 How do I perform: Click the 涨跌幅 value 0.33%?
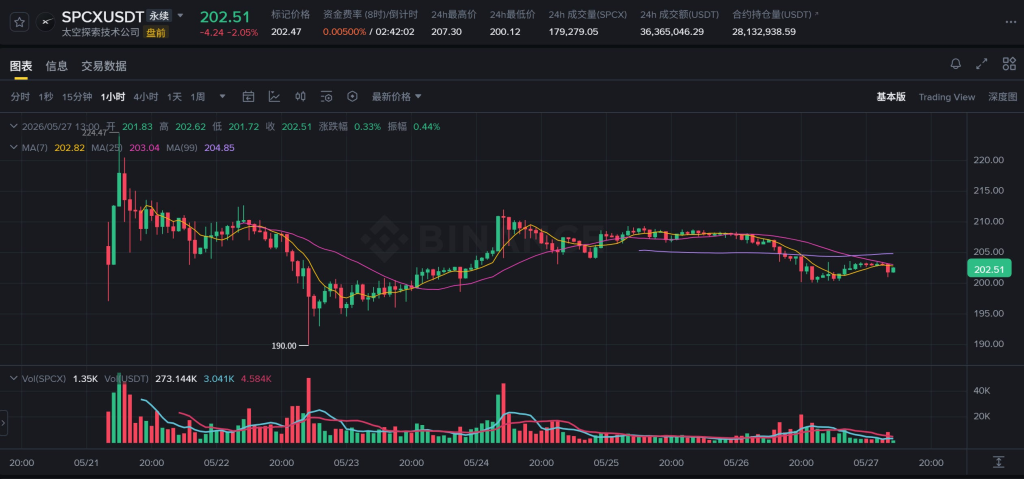pyautogui.click(x=367, y=126)
